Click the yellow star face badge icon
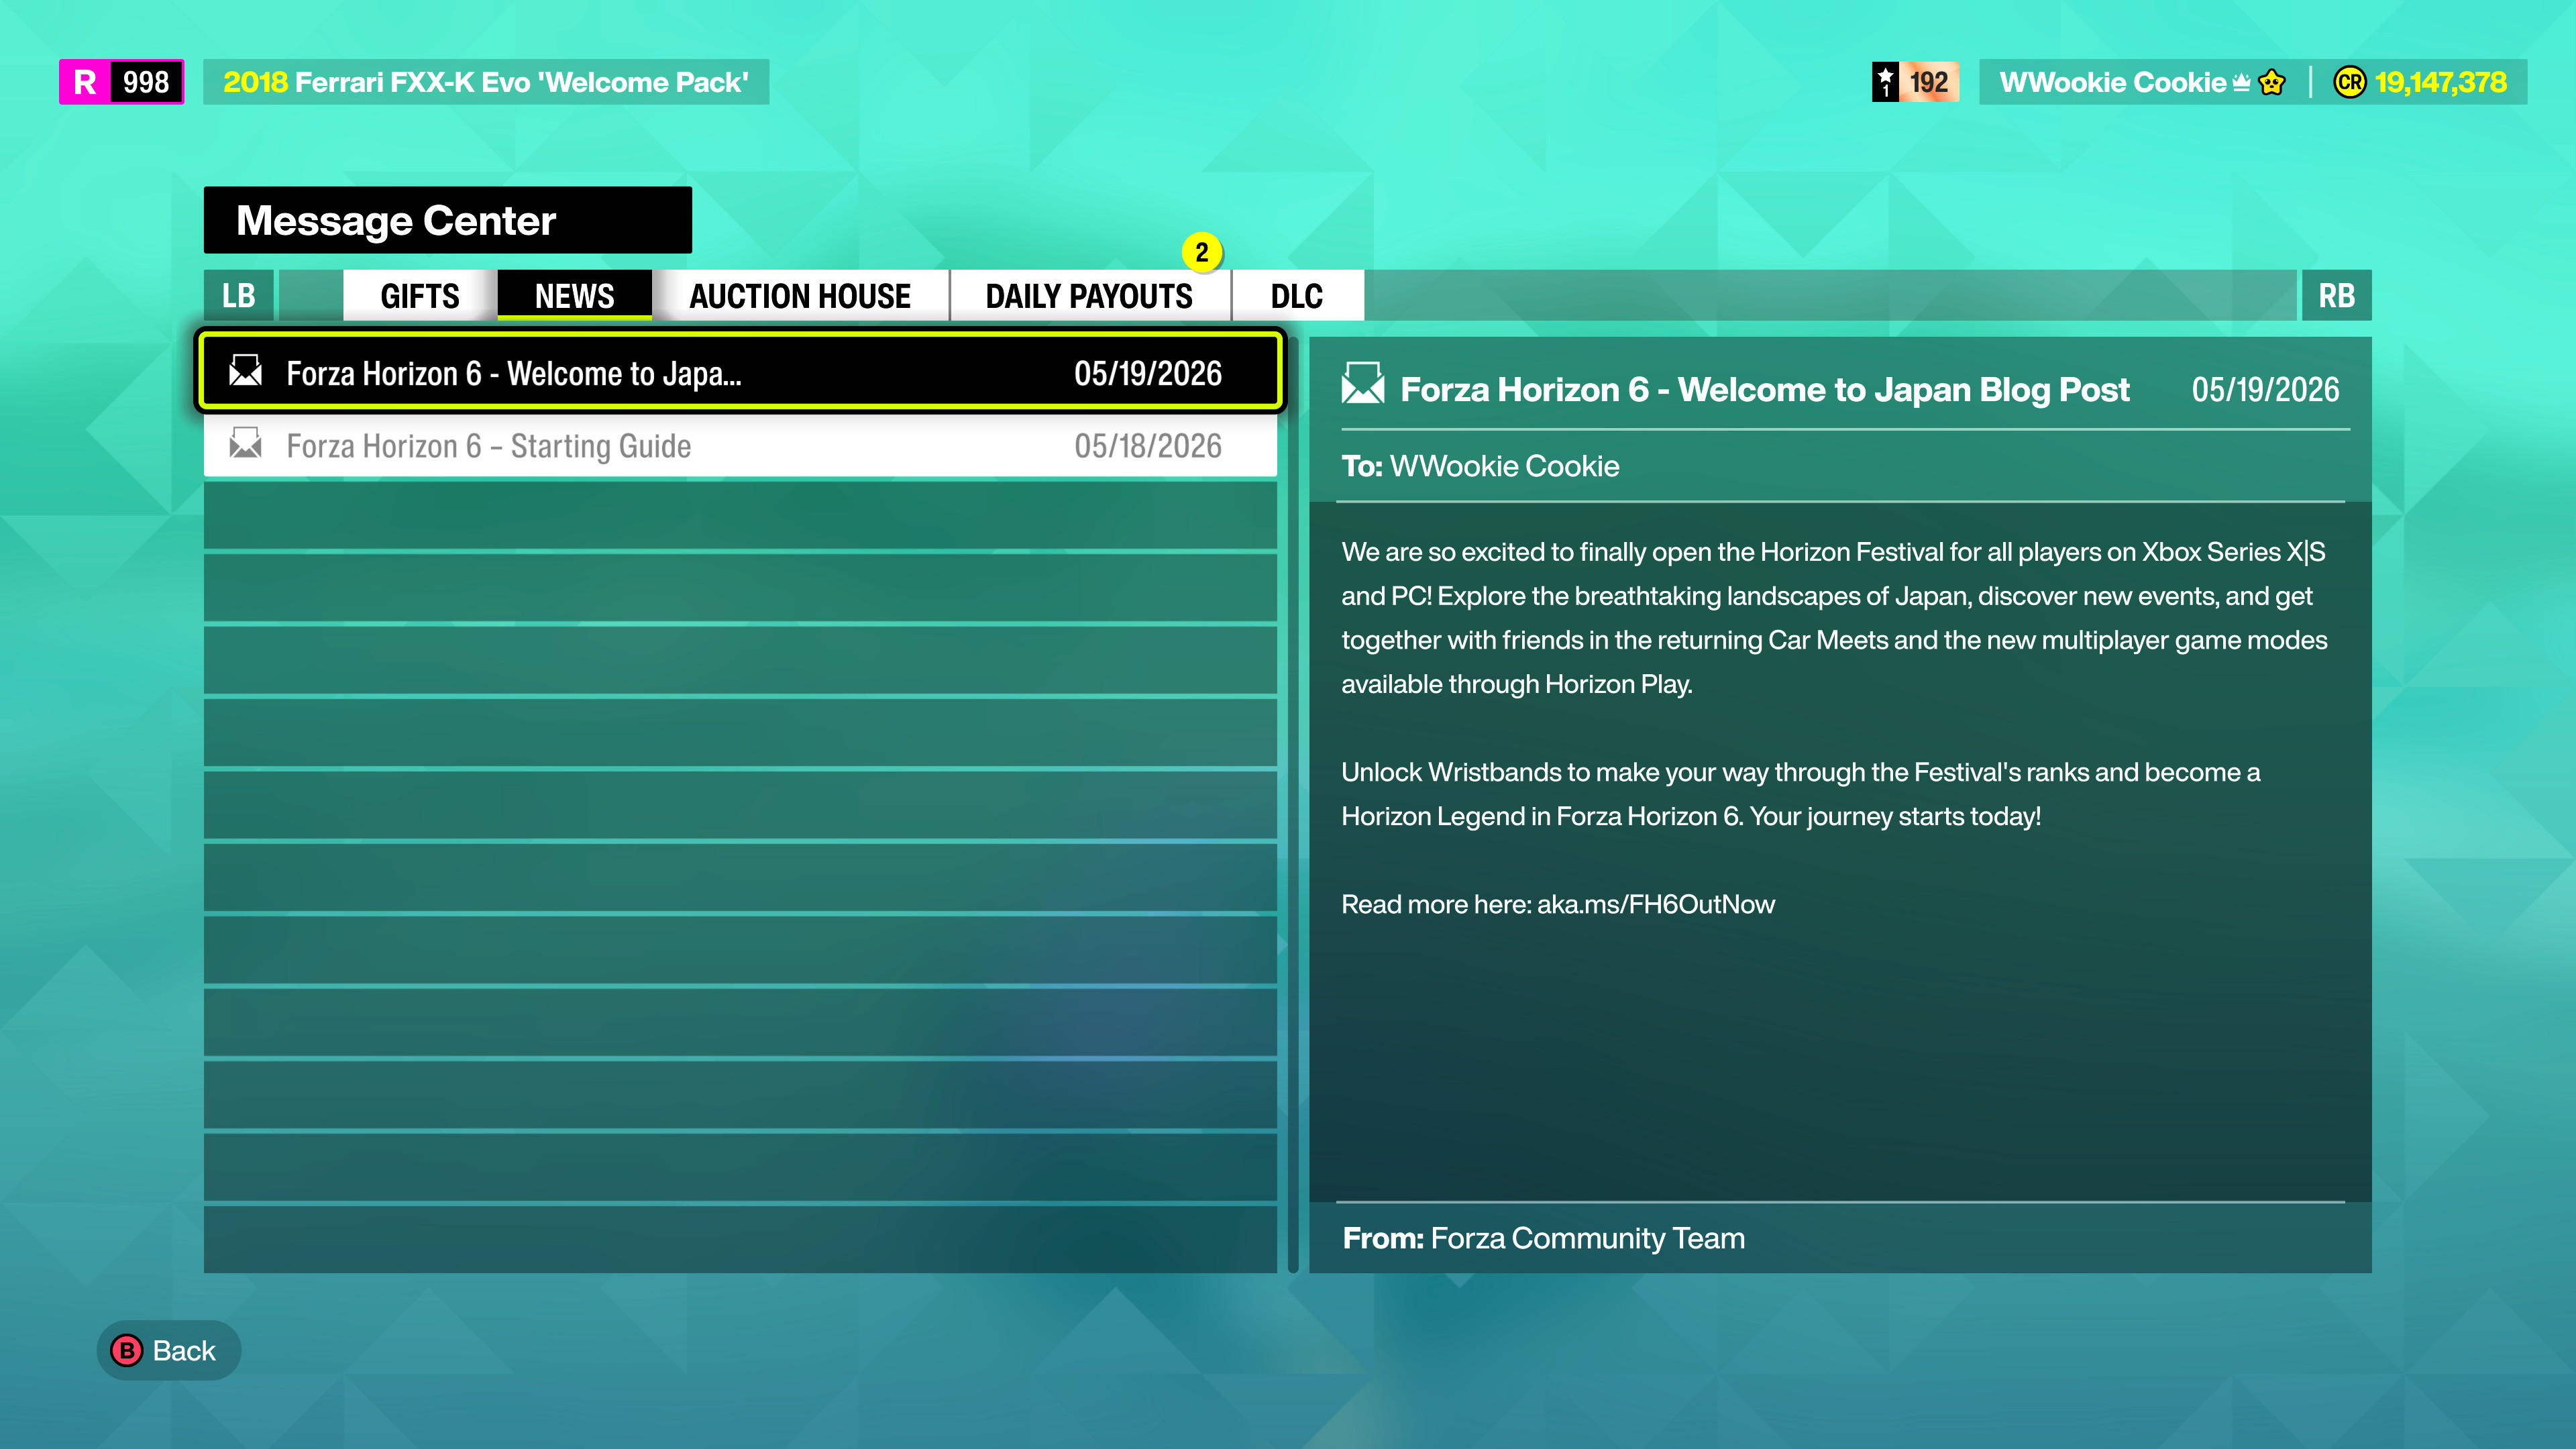This screenshot has width=2576, height=1449. pos(2272,82)
